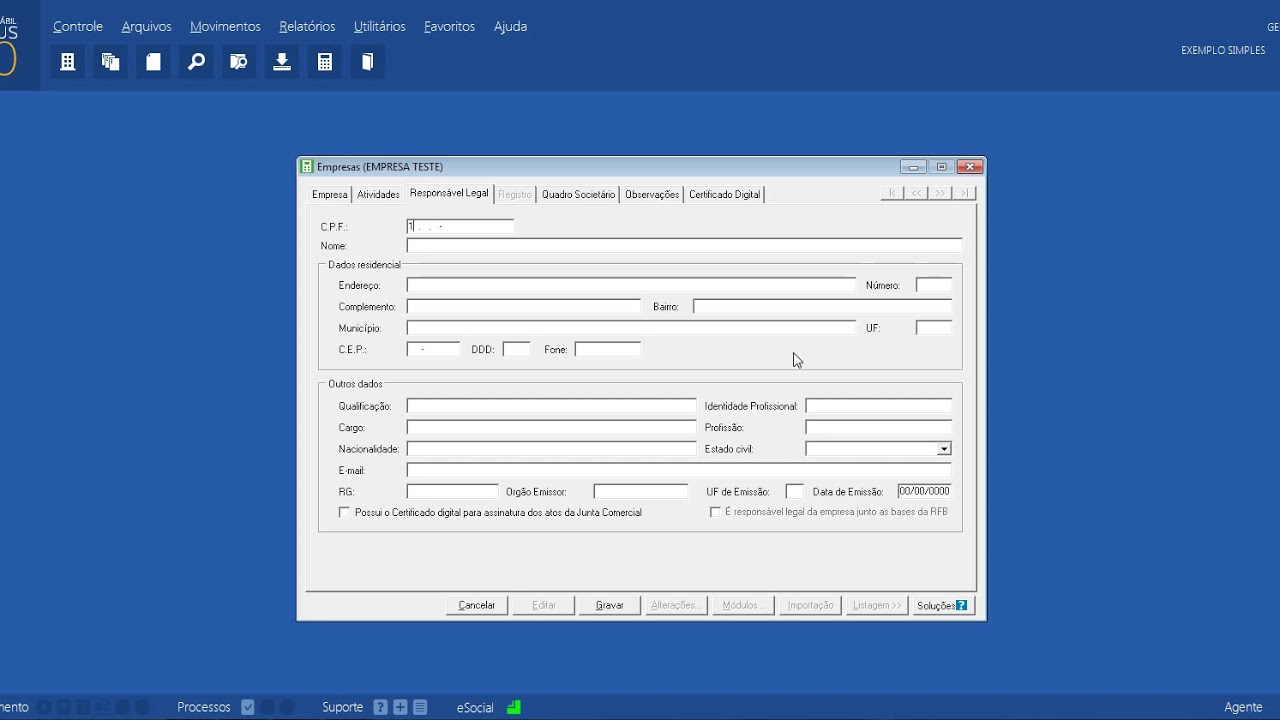Click the magnifying glass search toolbar icon
The height and width of the screenshot is (720, 1280).
click(197, 62)
